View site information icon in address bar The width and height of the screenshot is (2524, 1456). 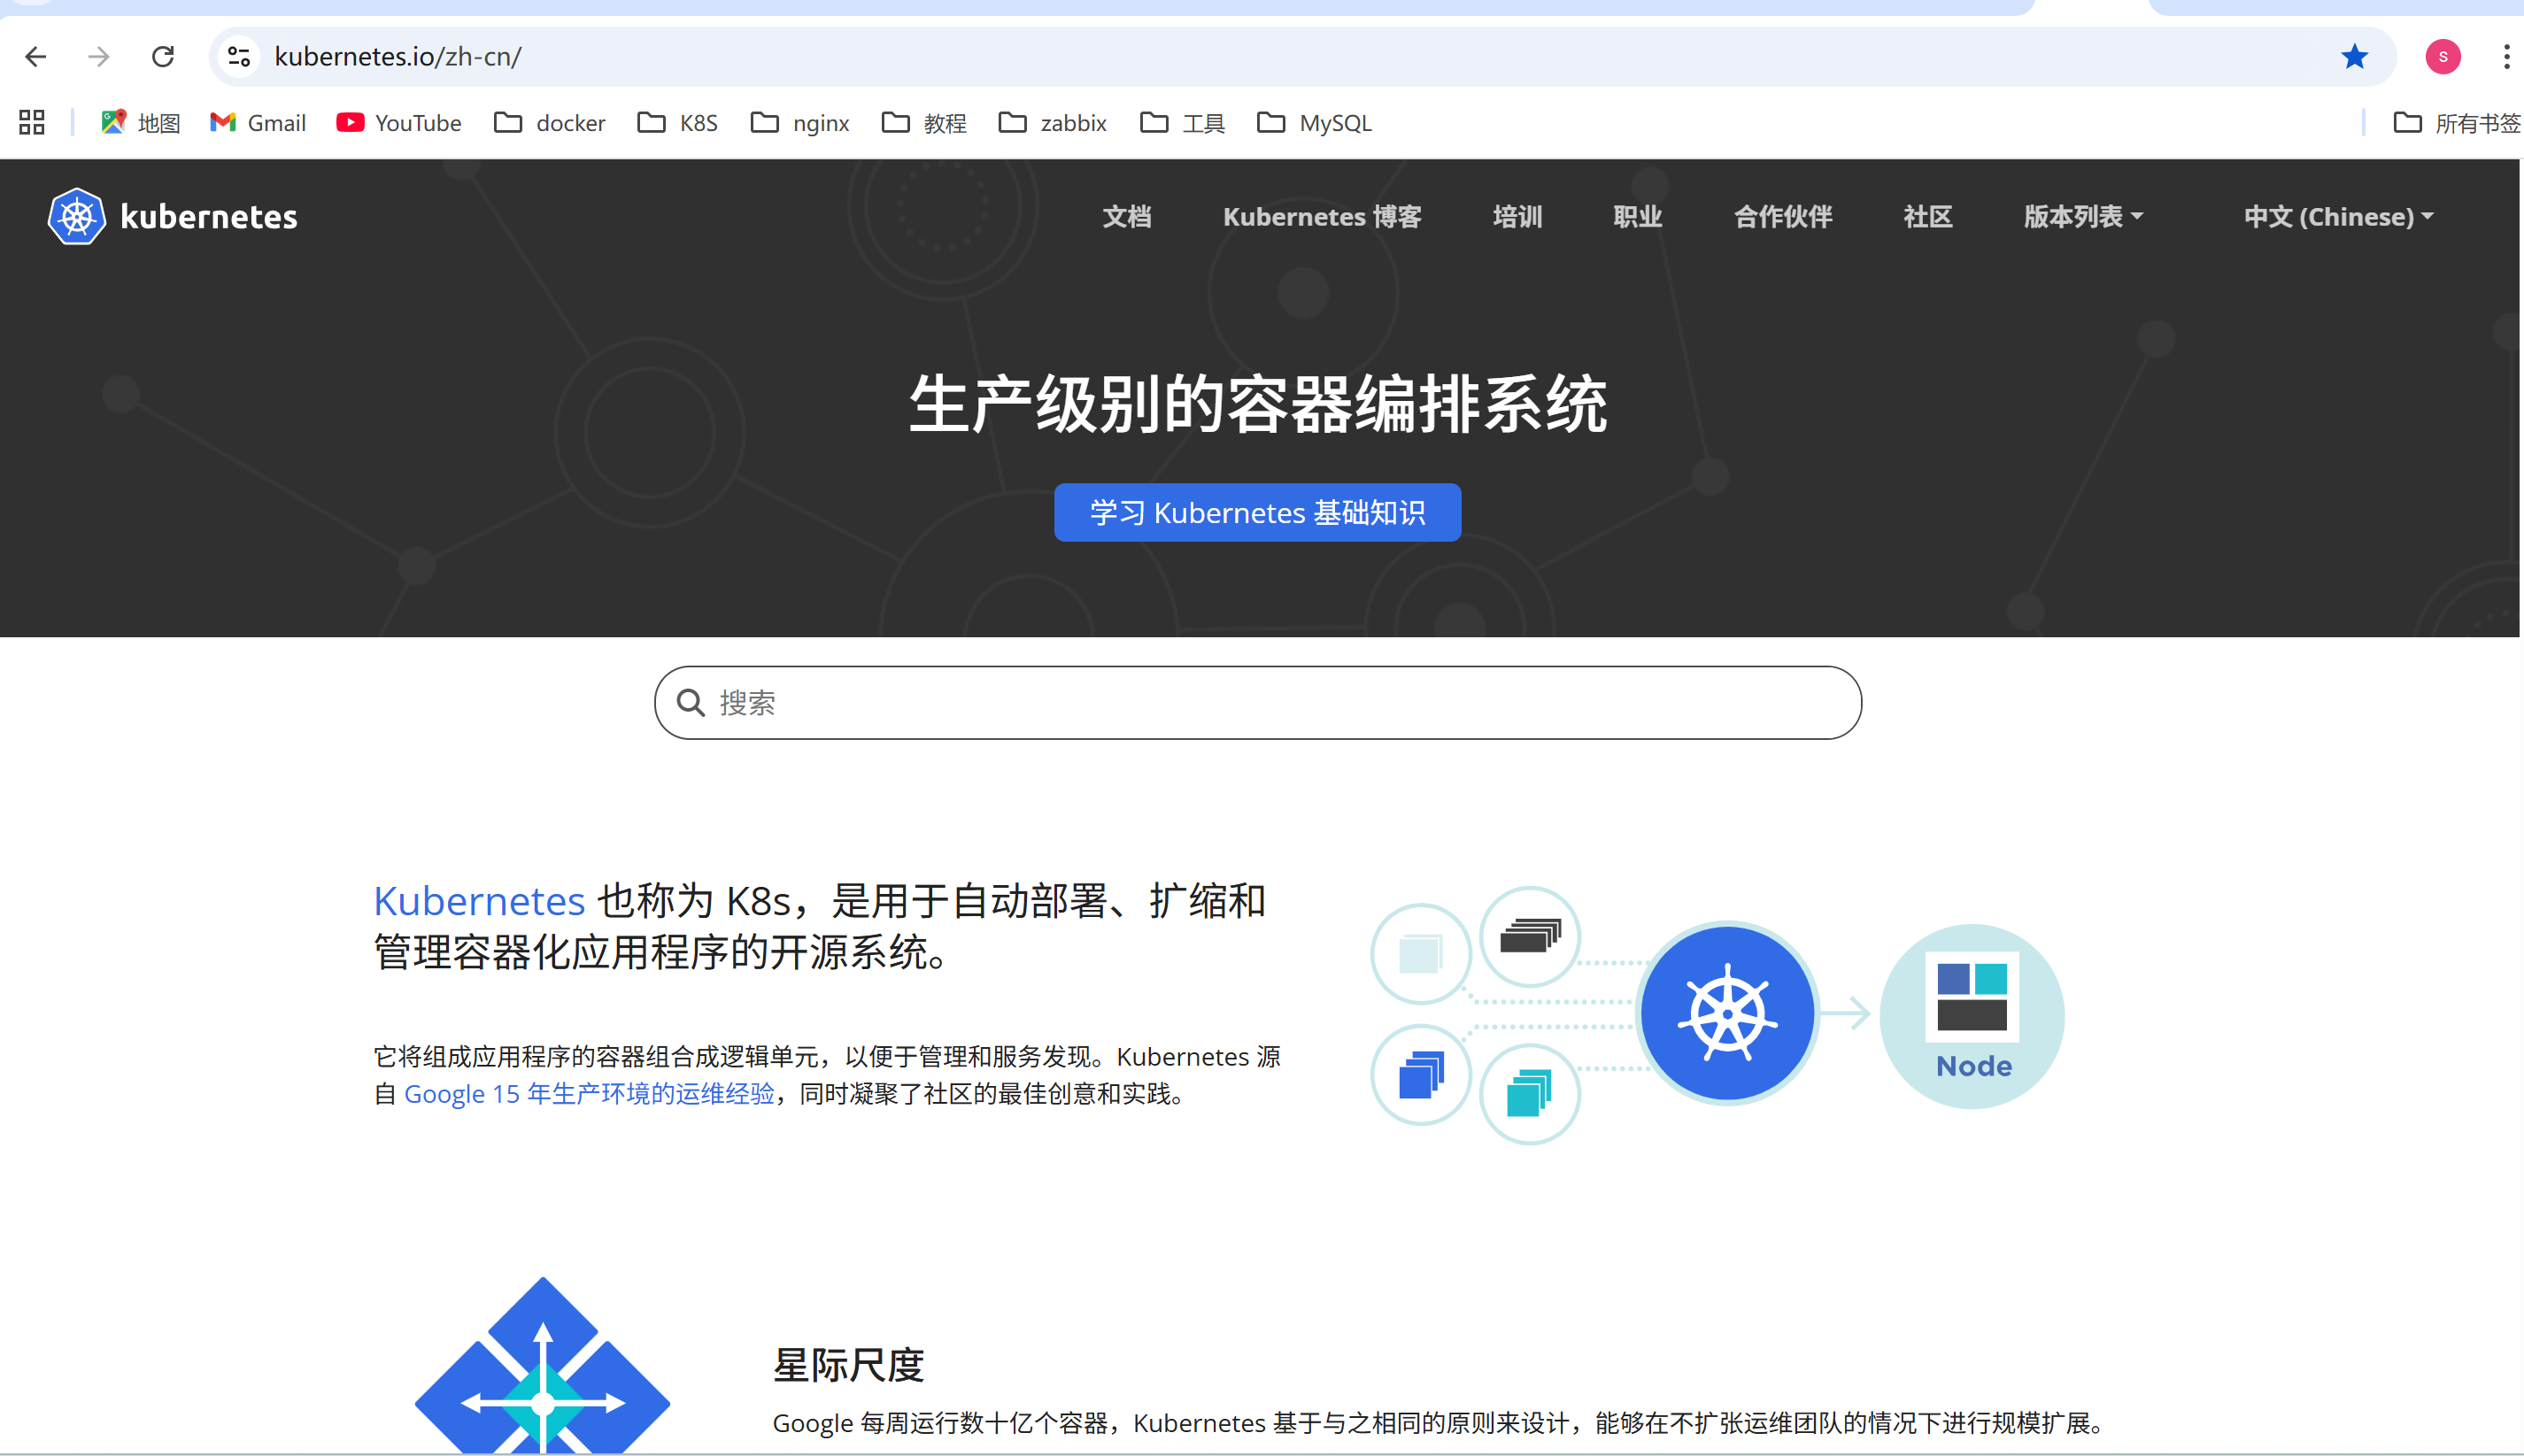[239, 57]
